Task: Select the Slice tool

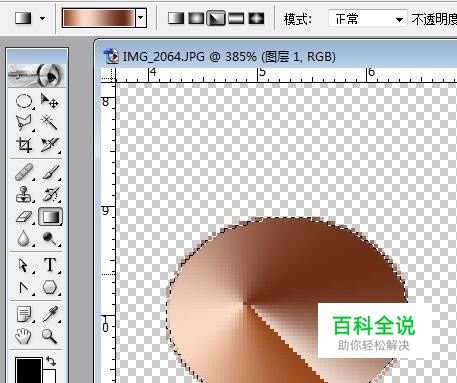Action: (x=50, y=145)
